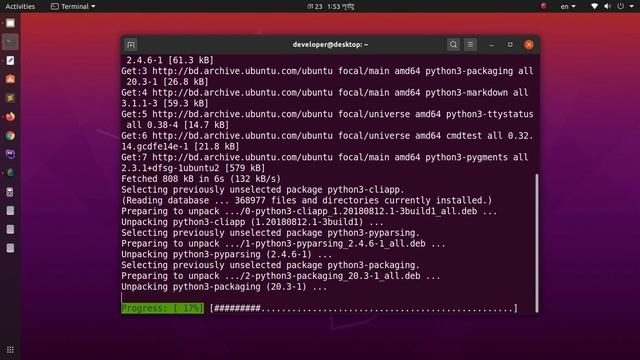The width and height of the screenshot is (640, 360).
Task: Launch Google Chrome from the dock
Action: click(10, 136)
